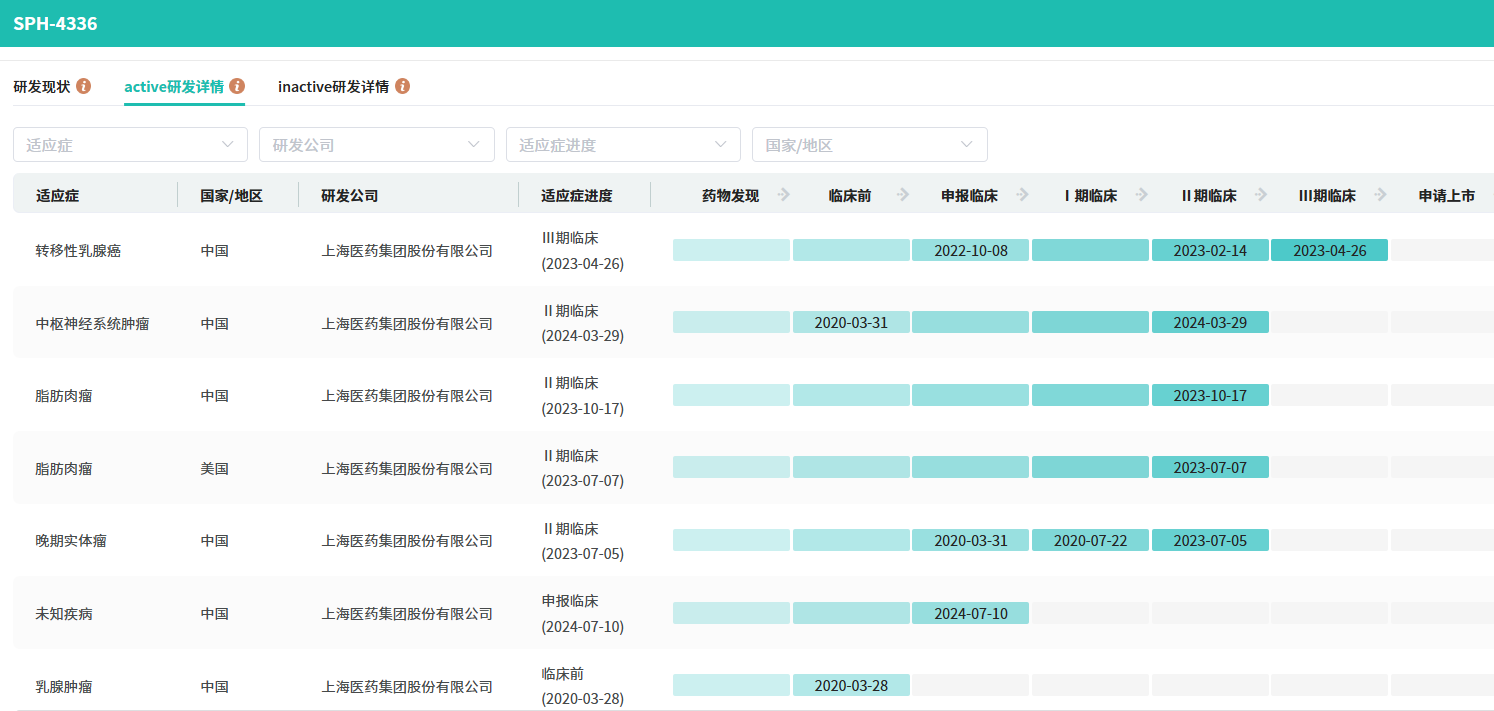This screenshot has height=711, width=1494.
Task: Click 中枢神经系统肿瘤 indication name
Action: tap(92, 324)
